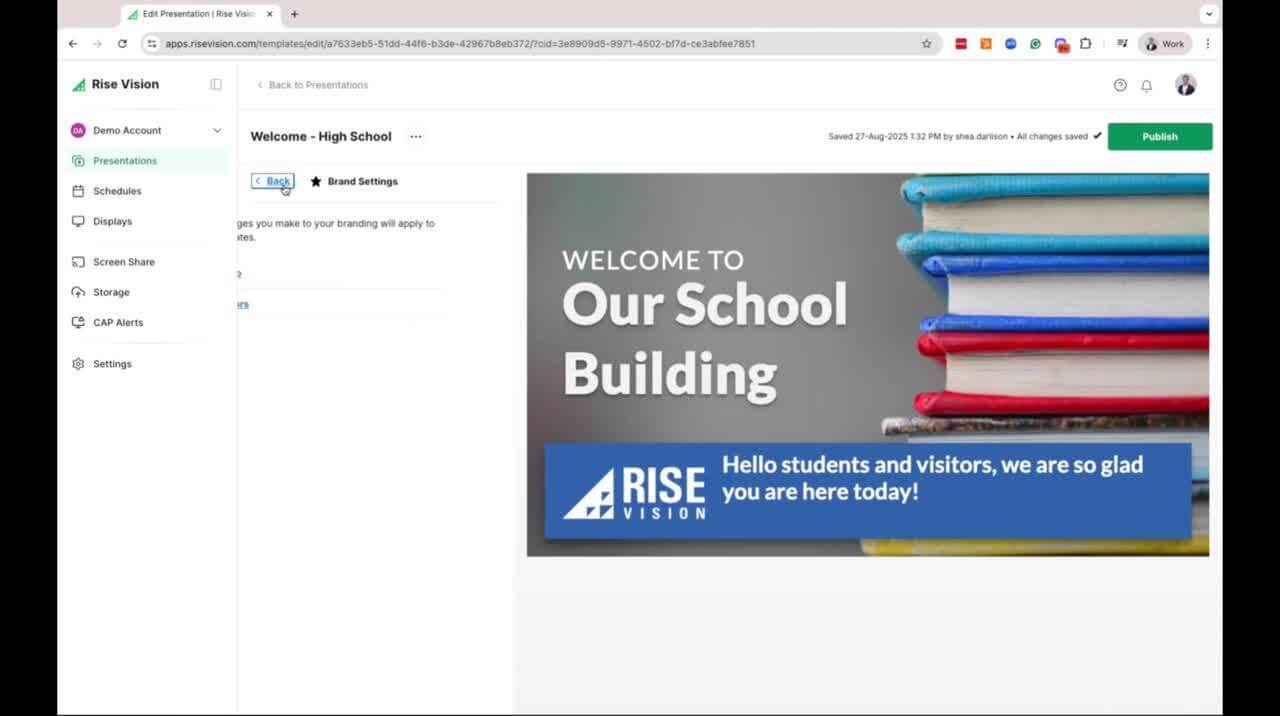Image resolution: width=1280 pixels, height=716 pixels.
Task: Click the Rise Vision logo
Action: (115, 85)
